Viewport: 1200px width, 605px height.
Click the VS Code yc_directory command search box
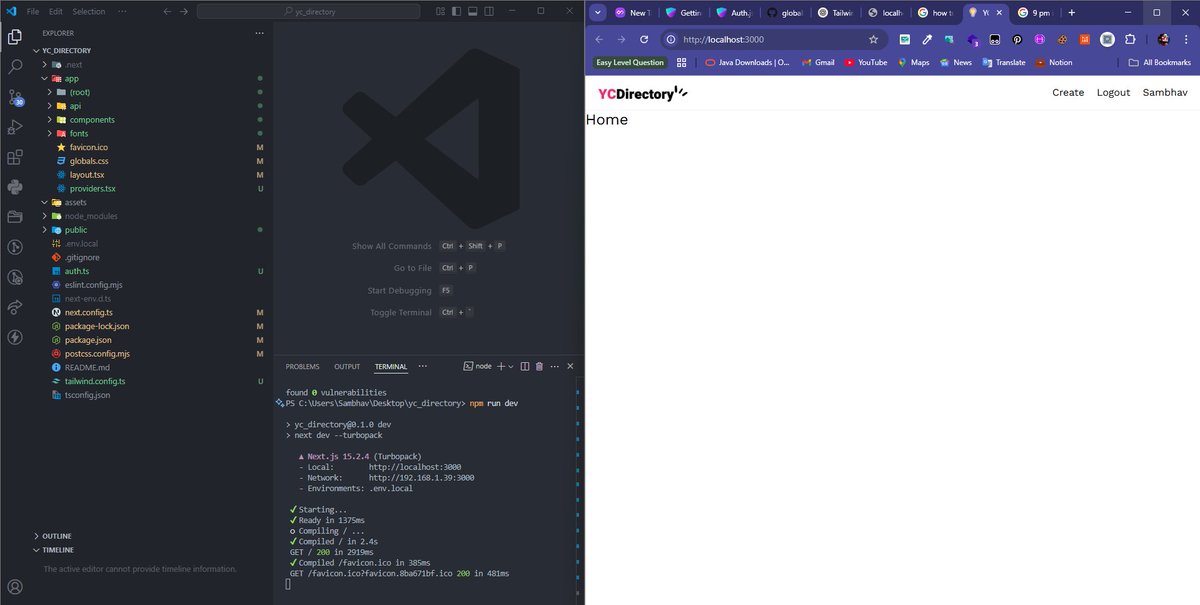[x=309, y=11]
